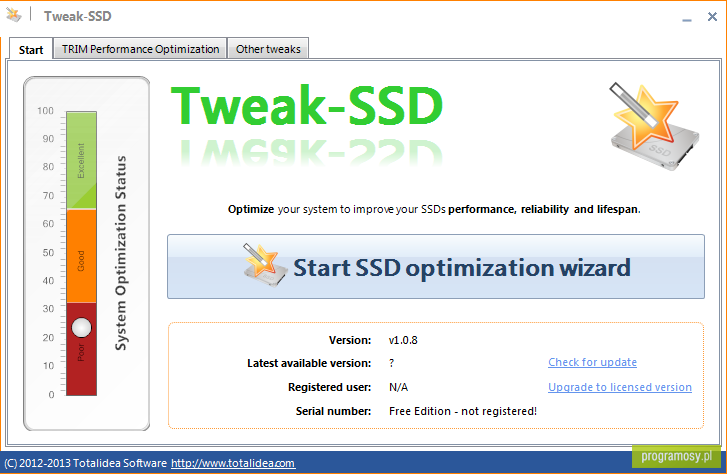Click the Tweak-SSD title bar app icon
Screen dimensions: 727x474
coord(13,15)
